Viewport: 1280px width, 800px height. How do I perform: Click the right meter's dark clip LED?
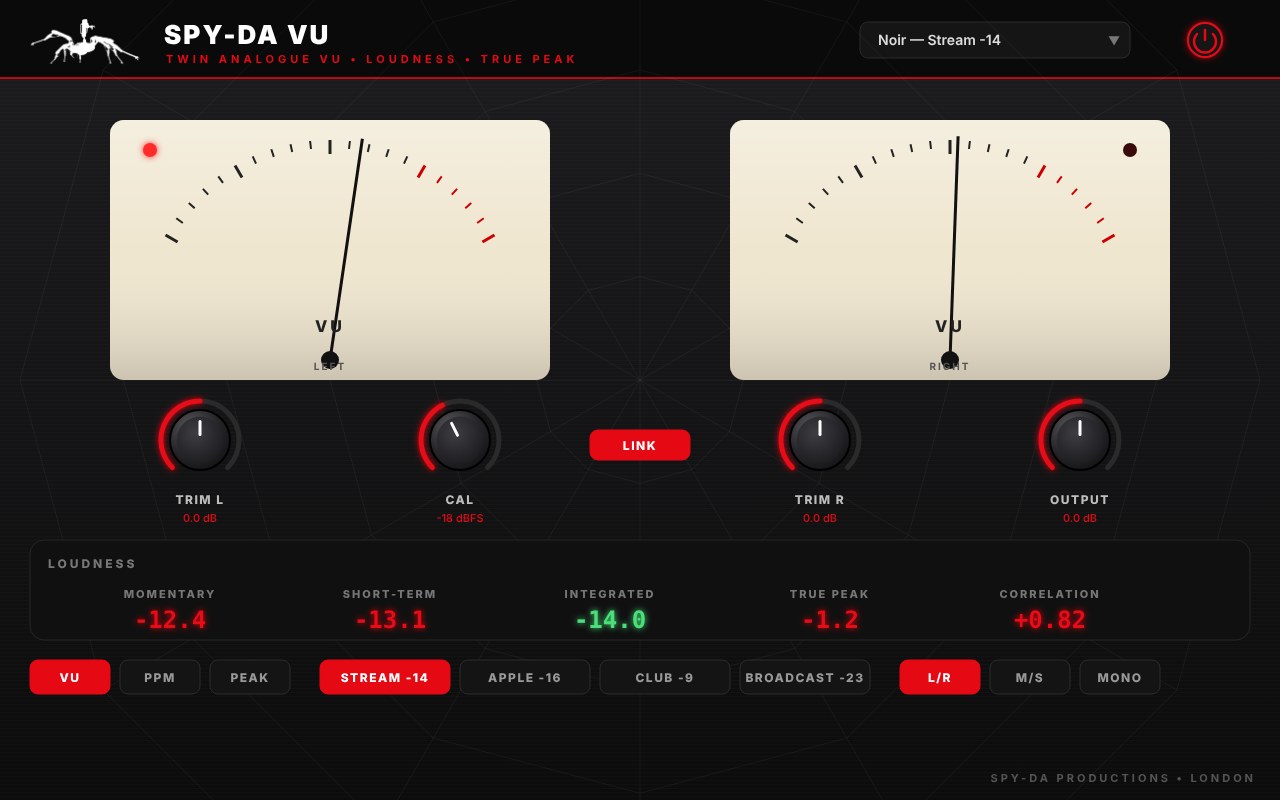[1130, 150]
